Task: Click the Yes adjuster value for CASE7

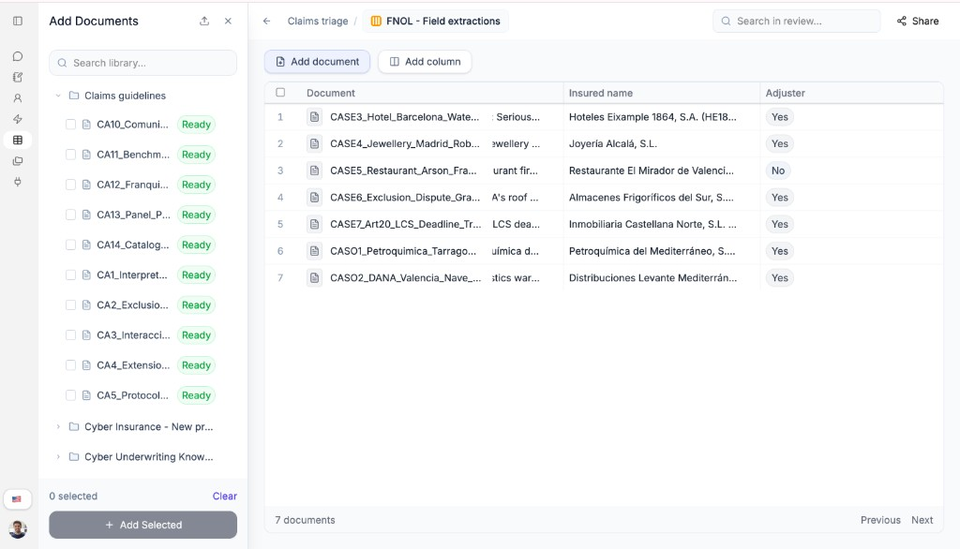Action: point(779,224)
